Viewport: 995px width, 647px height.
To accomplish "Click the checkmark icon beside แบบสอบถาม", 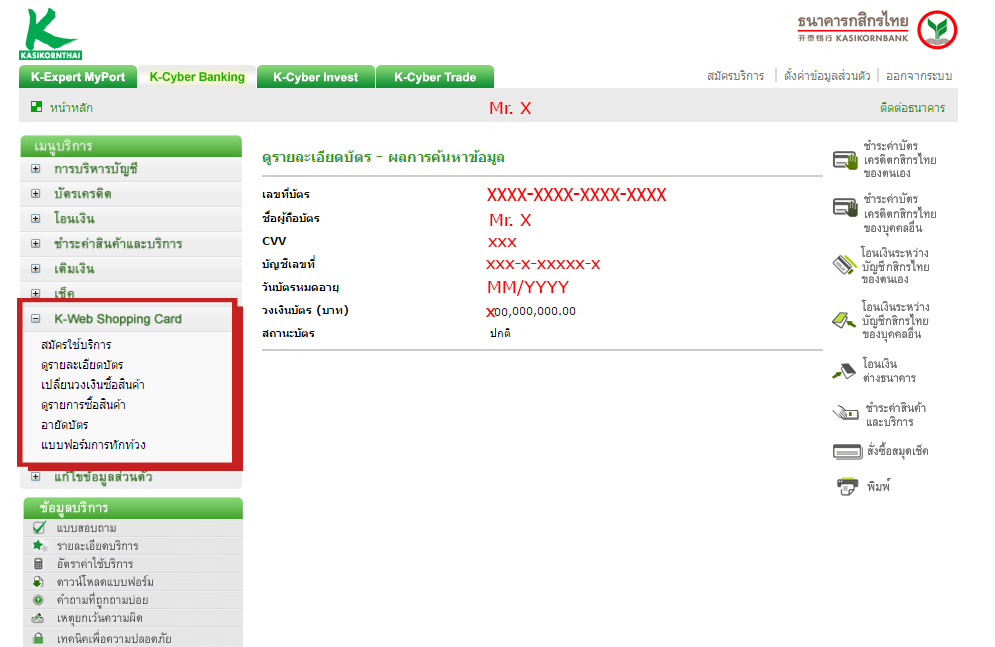I will pyautogui.click(x=39, y=528).
